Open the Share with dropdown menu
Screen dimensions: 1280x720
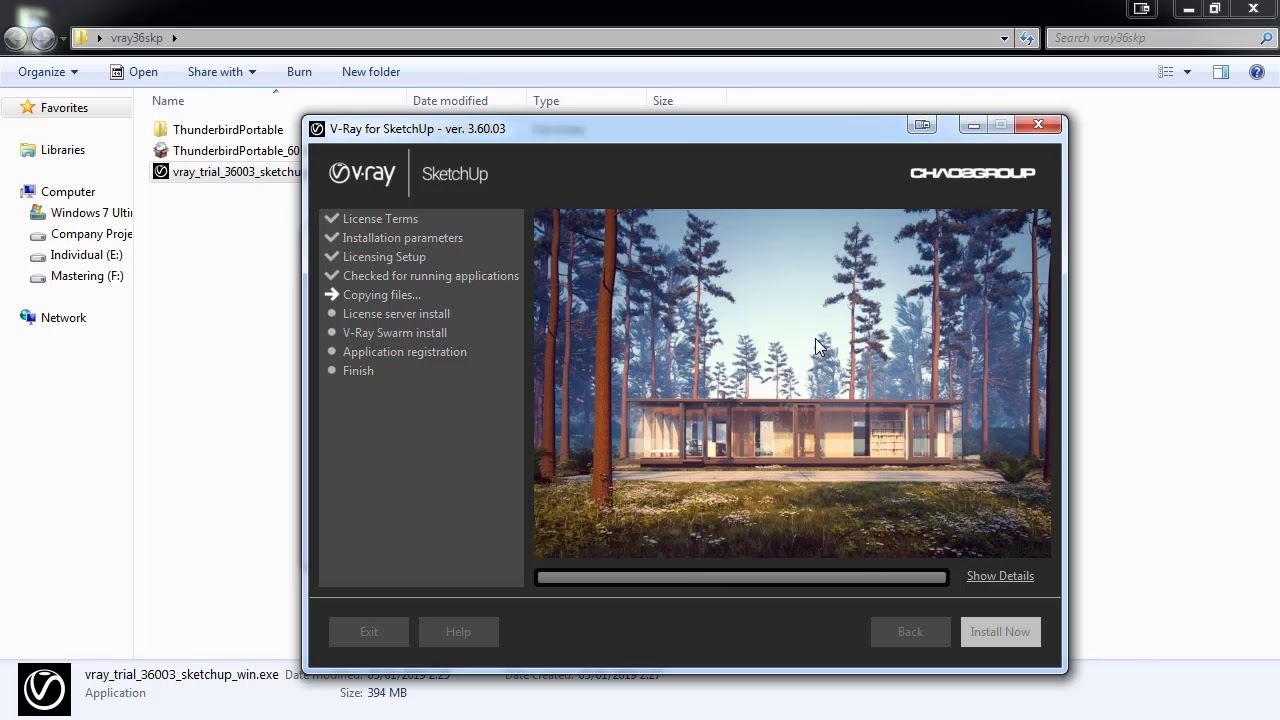coord(222,72)
